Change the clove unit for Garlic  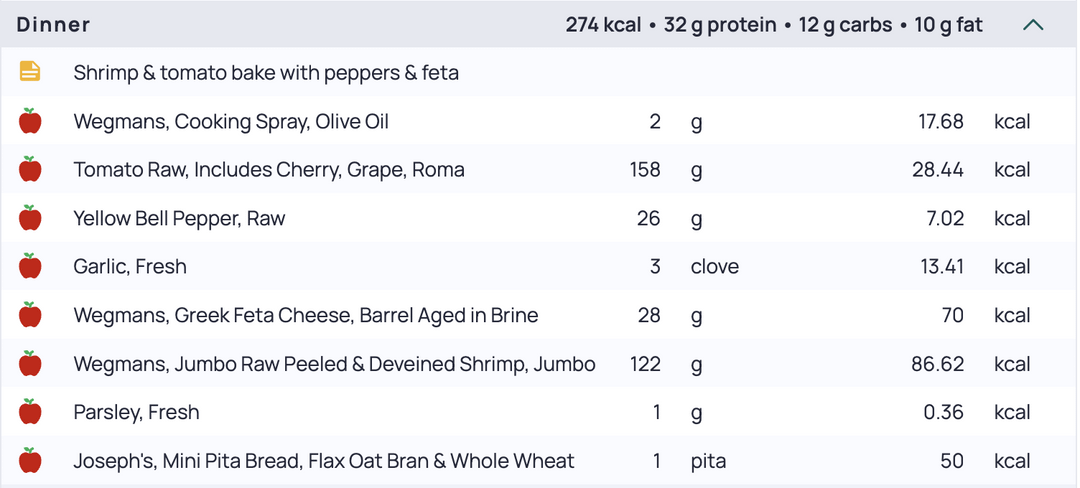(714, 266)
